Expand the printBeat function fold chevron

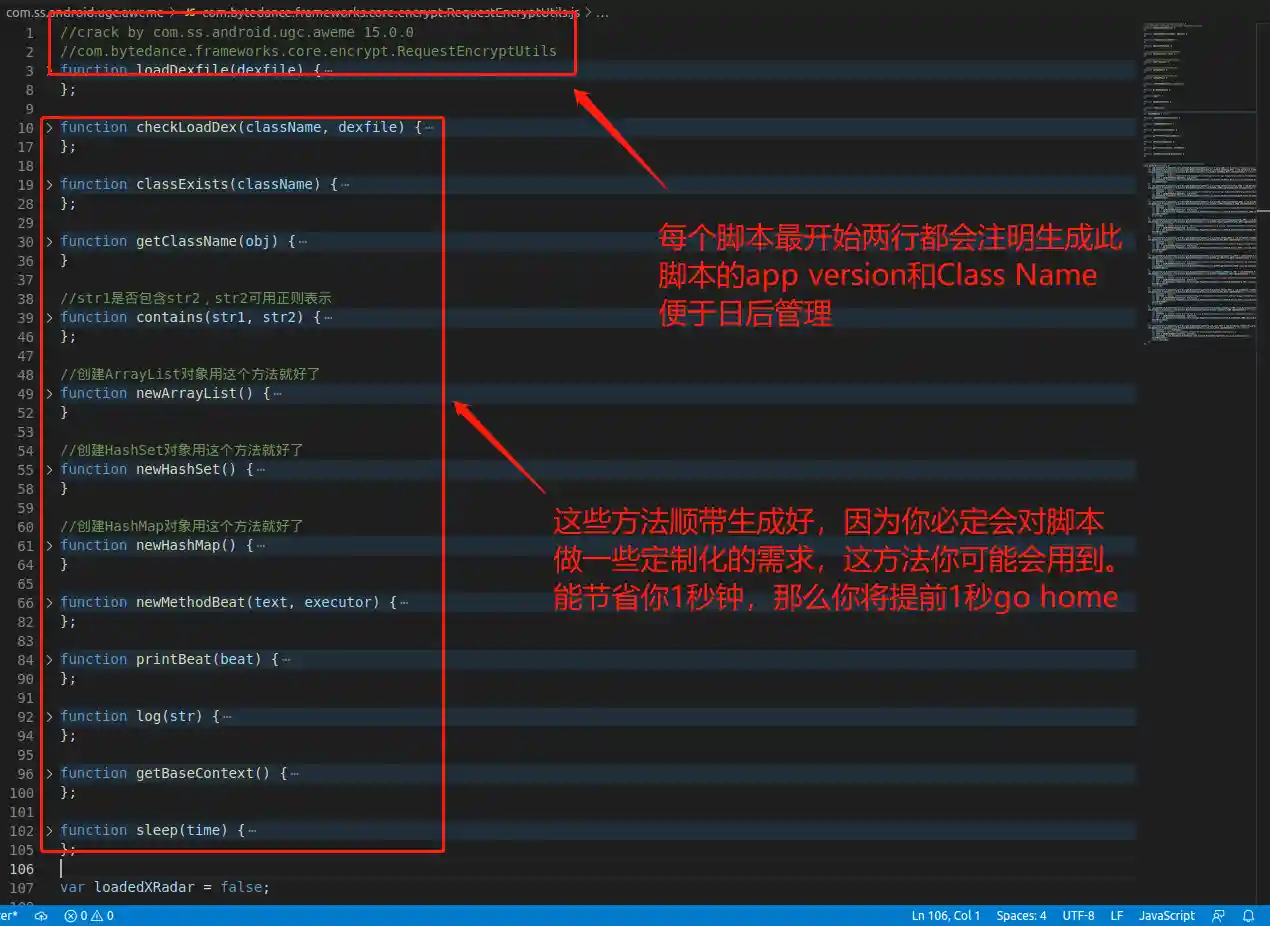tap(49, 660)
